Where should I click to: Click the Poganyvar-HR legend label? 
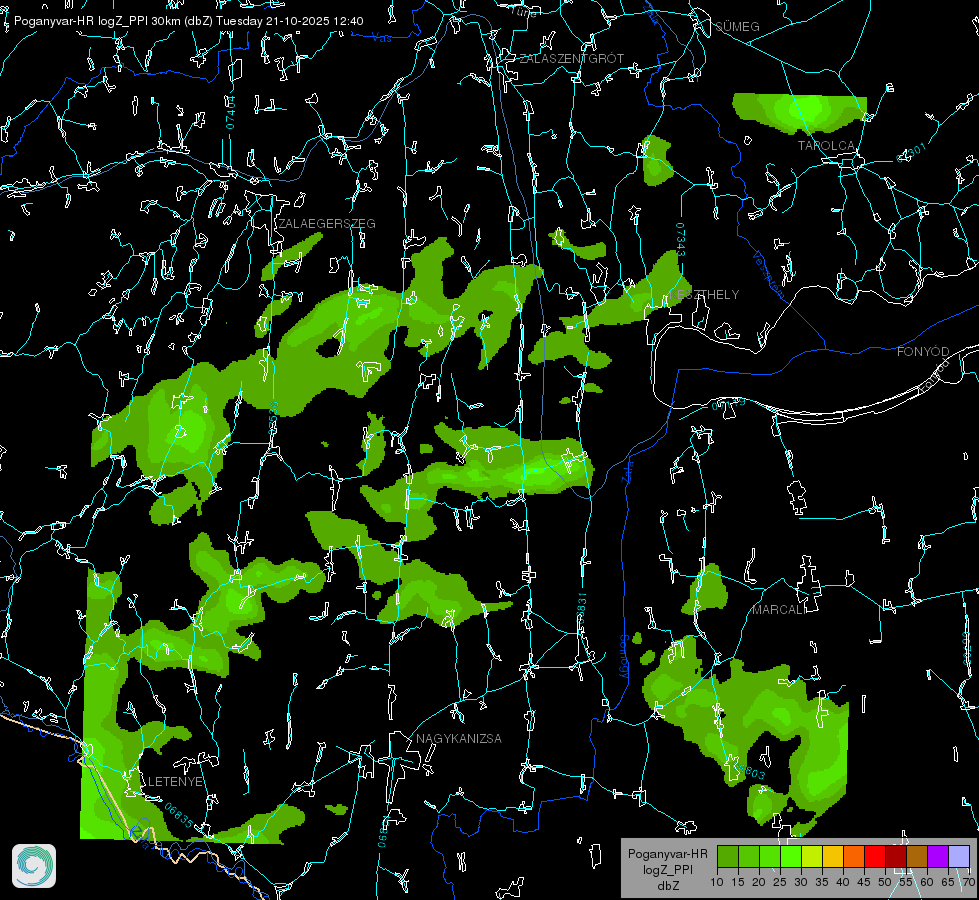pyautogui.click(x=667, y=854)
